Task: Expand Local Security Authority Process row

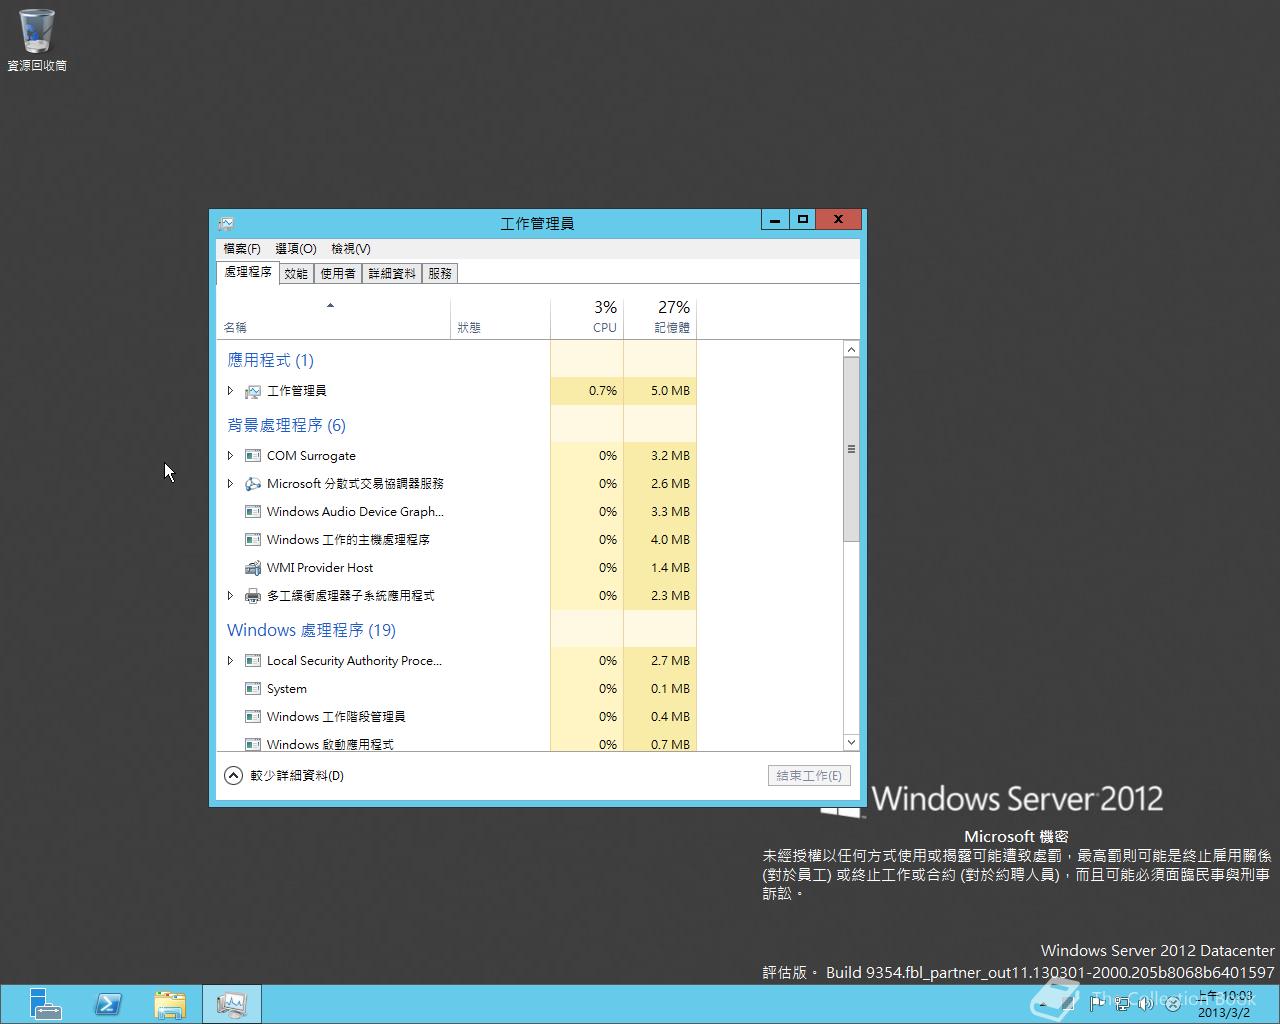Action: point(230,661)
